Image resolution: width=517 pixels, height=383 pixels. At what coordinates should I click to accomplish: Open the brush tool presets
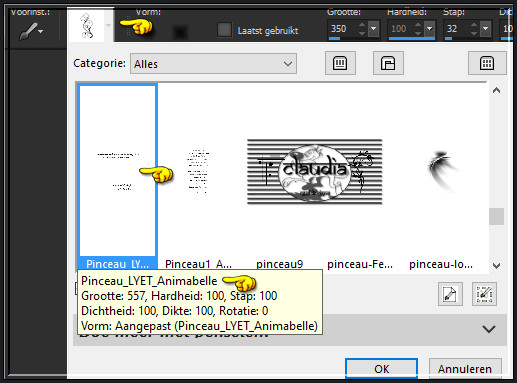[x=31, y=31]
